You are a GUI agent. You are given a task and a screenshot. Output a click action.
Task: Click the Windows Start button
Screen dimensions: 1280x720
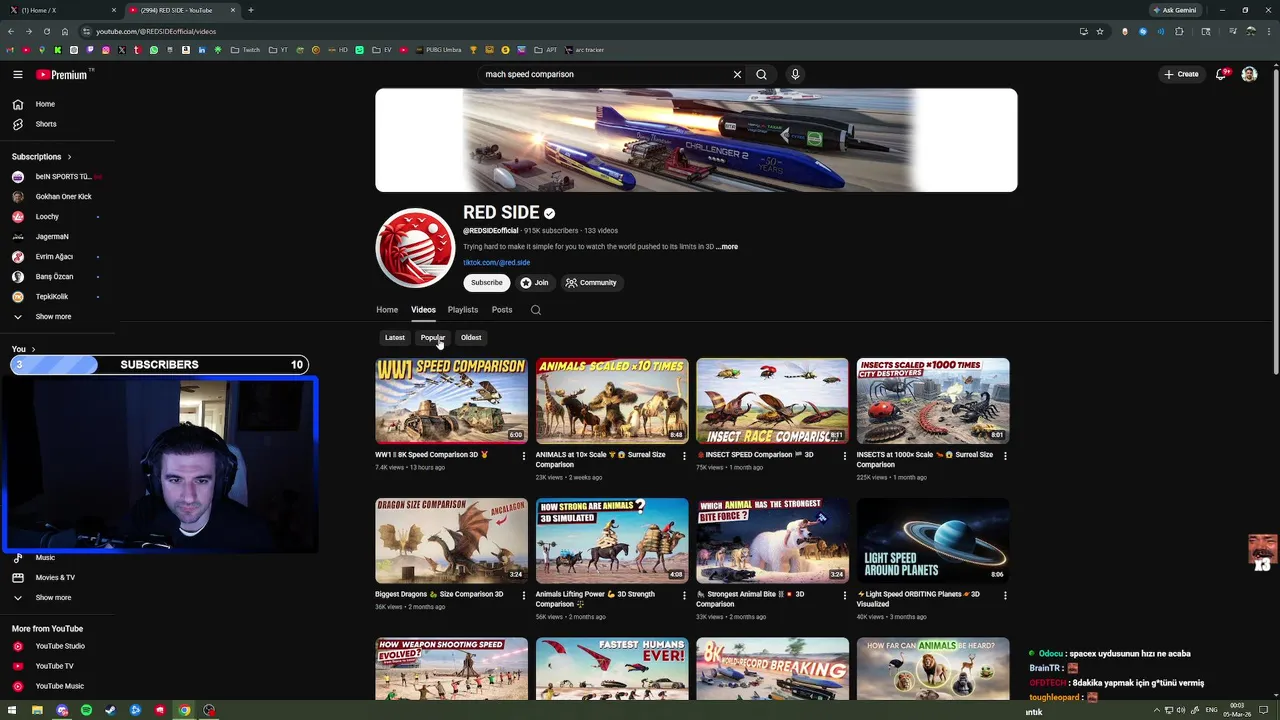(x=13, y=710)
